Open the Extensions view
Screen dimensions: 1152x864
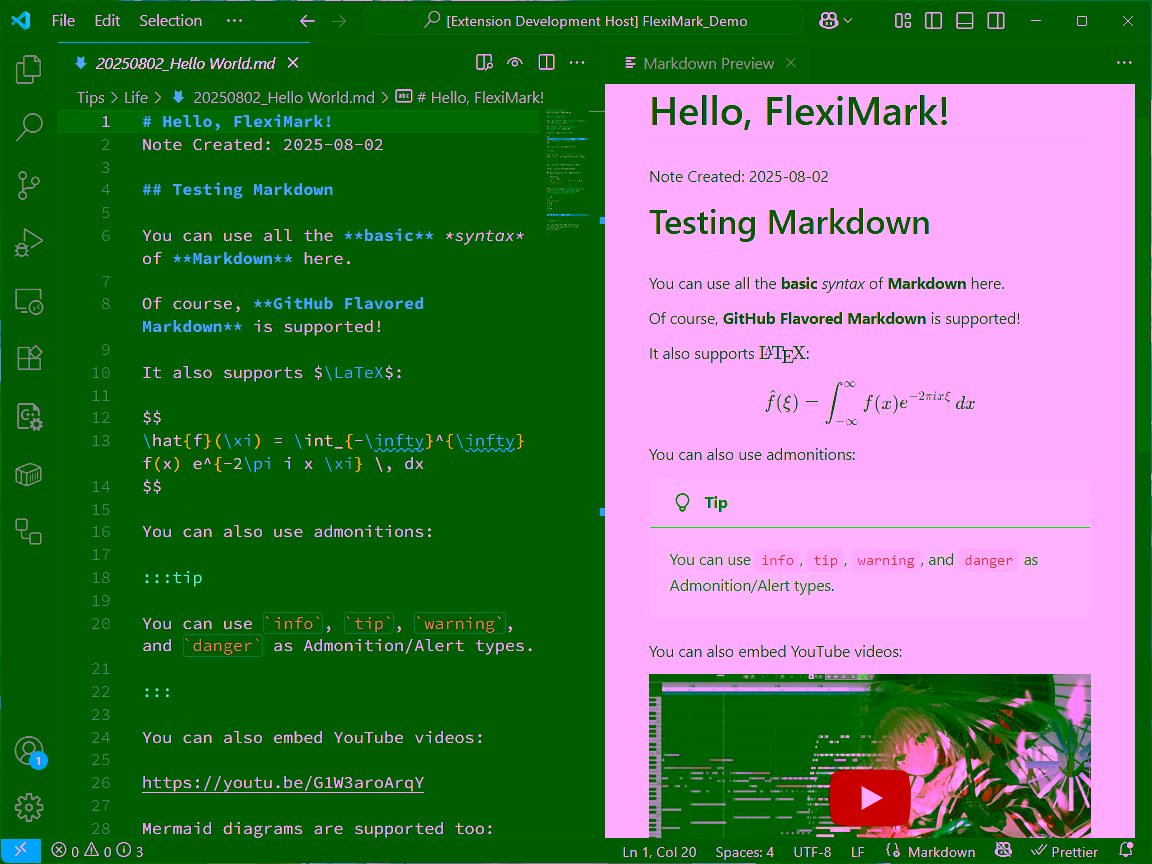[x=29, y=358]
